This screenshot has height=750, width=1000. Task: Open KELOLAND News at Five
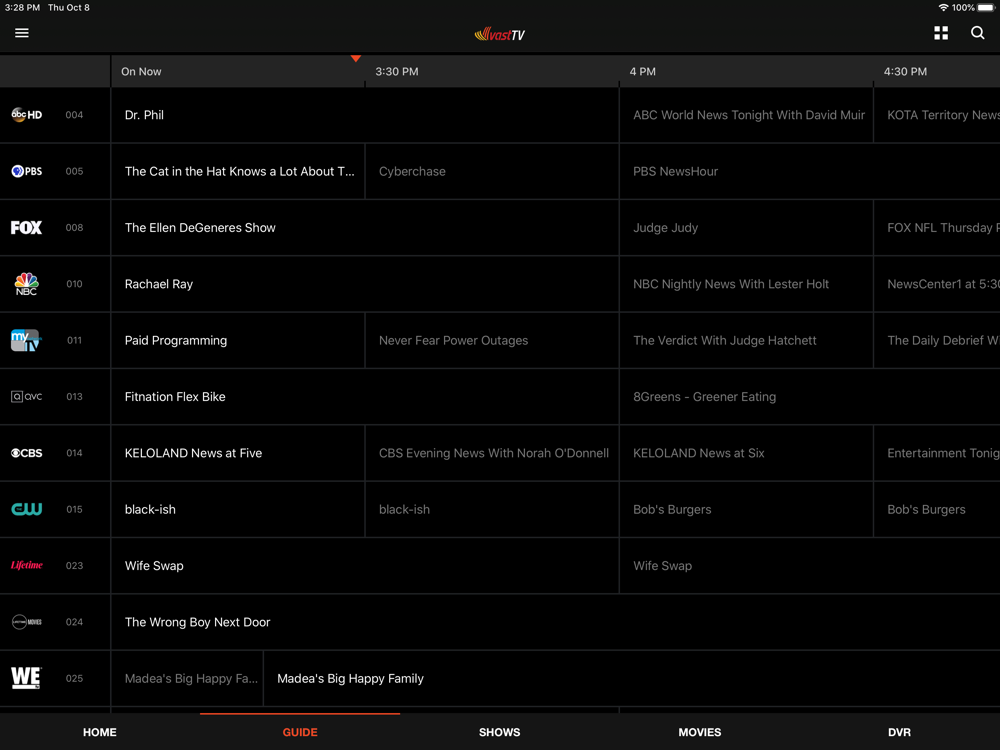238,453
